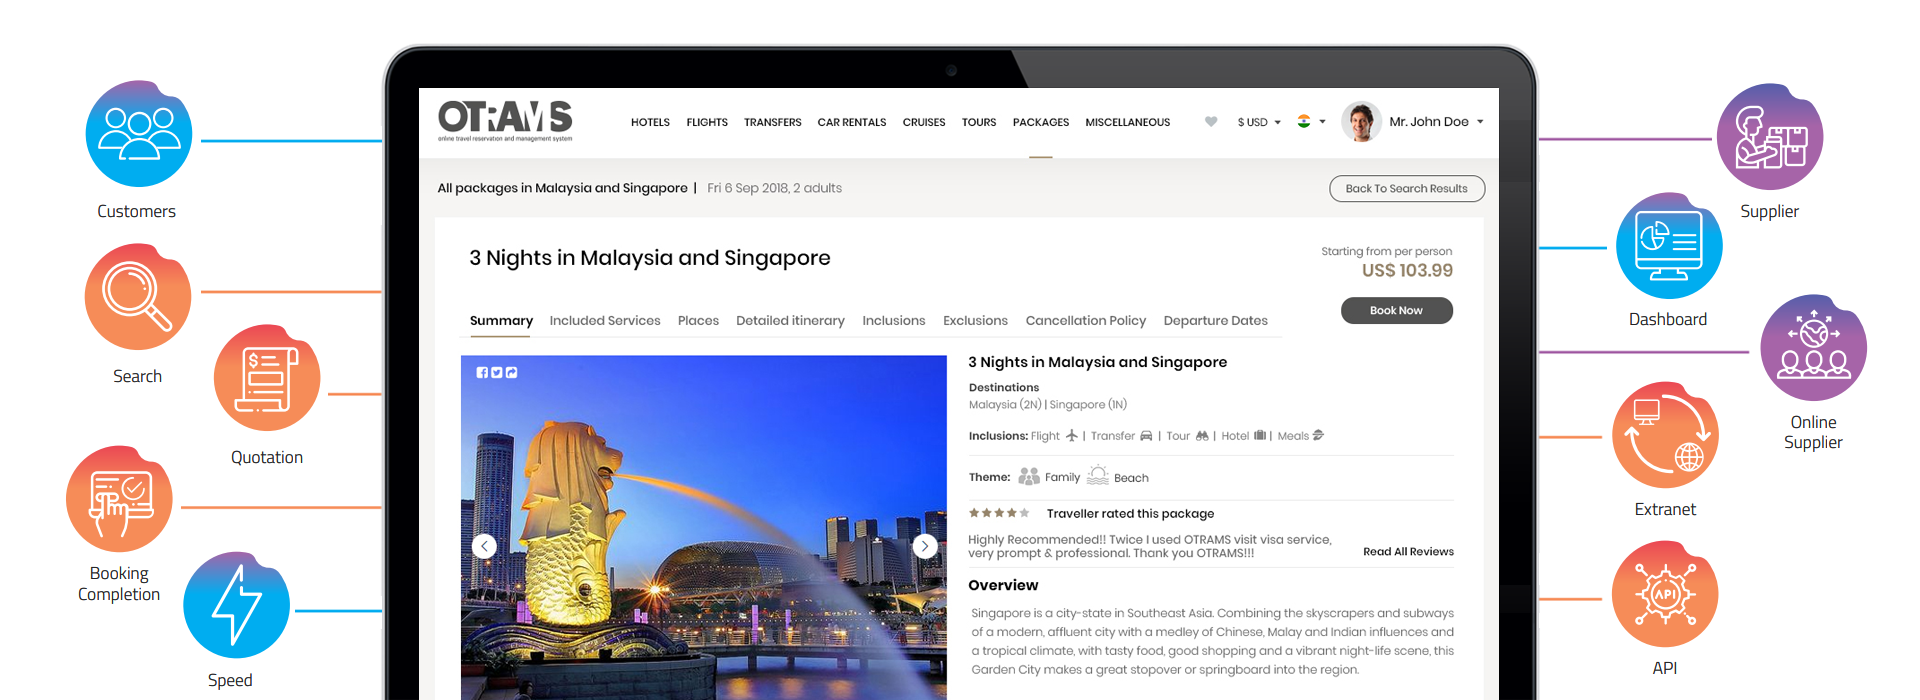Screen dimensions: 1920x700
Task: Click the Merlion package photo
Action: [x=704, y=528]
